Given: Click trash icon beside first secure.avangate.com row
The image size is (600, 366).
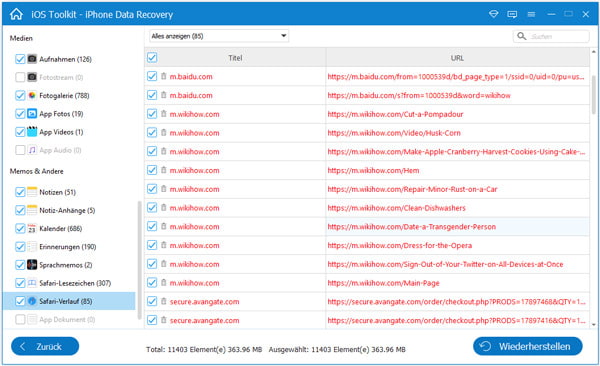Looking at the screenshot, I should 164,301.
